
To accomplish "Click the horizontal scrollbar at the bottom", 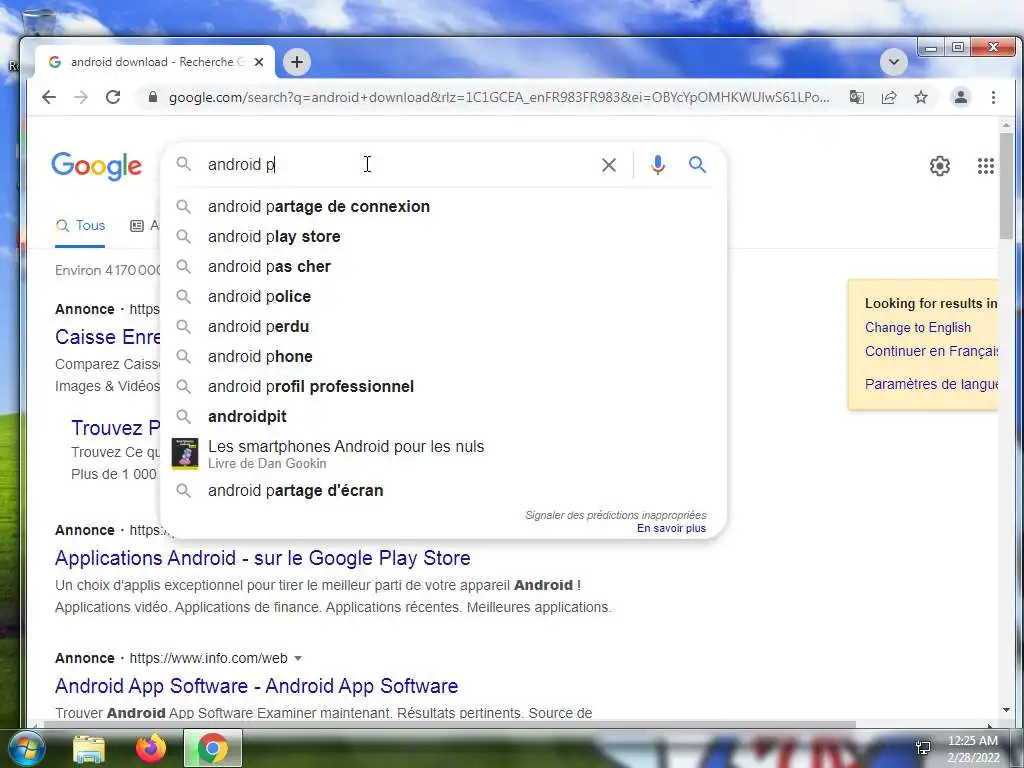I will [449, 724].
